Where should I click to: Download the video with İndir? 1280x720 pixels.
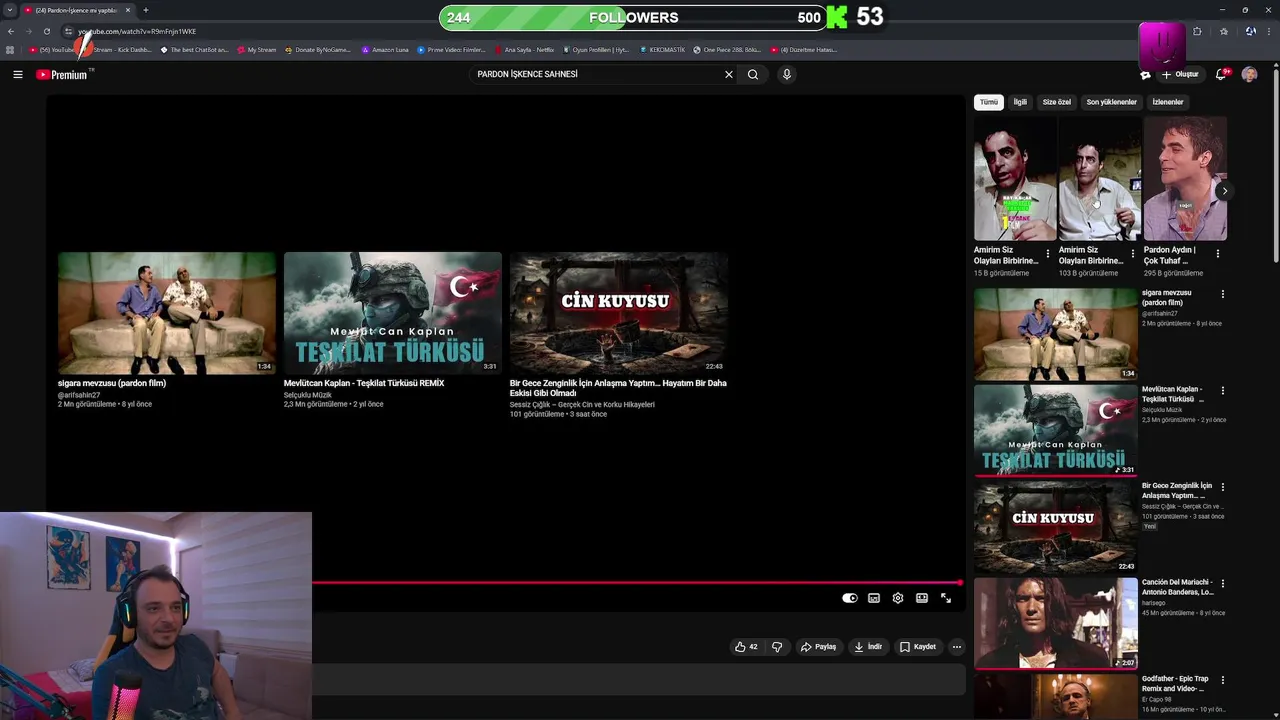pyautogui.click(x=867, y=647)
